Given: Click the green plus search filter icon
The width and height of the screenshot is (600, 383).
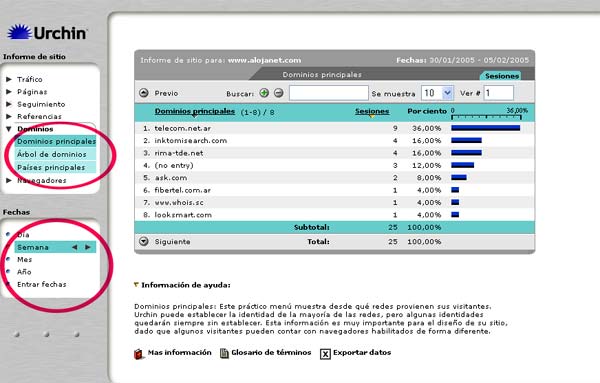Looking at the screenshot, I should 264,93.
